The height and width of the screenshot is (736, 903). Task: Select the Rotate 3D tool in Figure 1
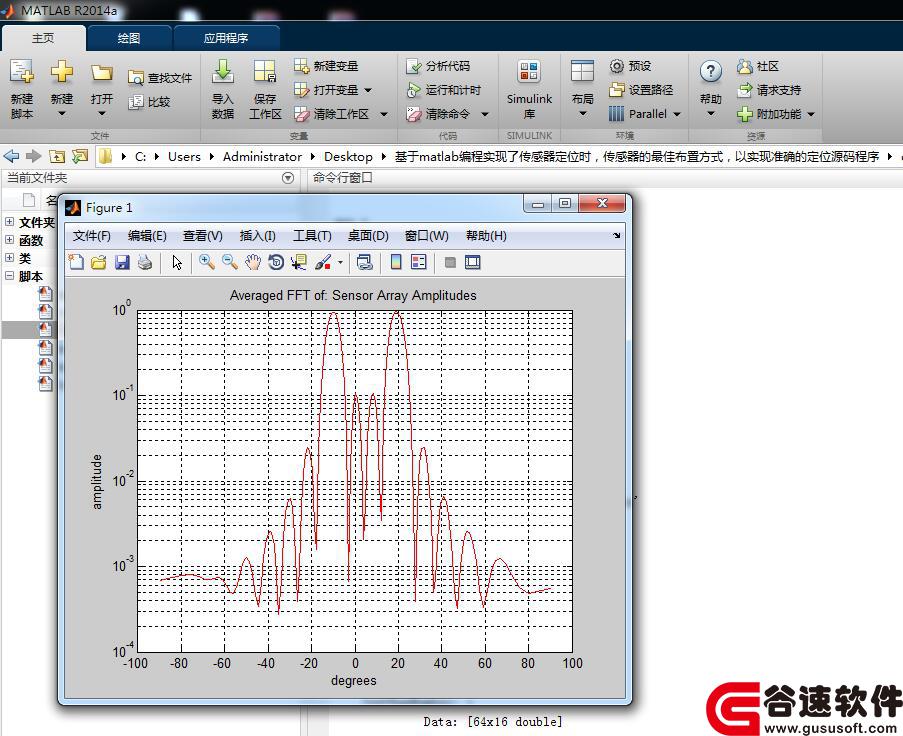276,262
